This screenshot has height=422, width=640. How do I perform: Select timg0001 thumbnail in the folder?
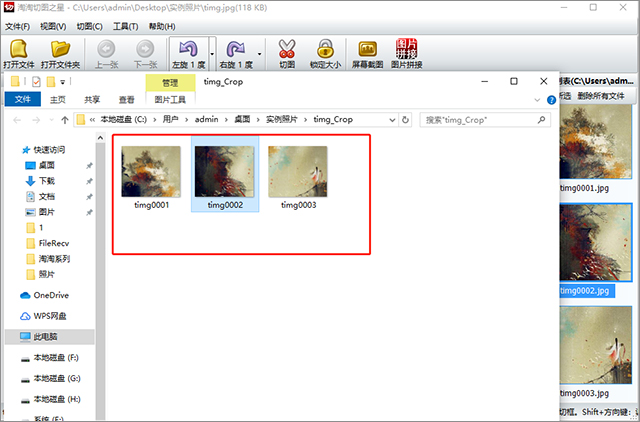point(152,177)
